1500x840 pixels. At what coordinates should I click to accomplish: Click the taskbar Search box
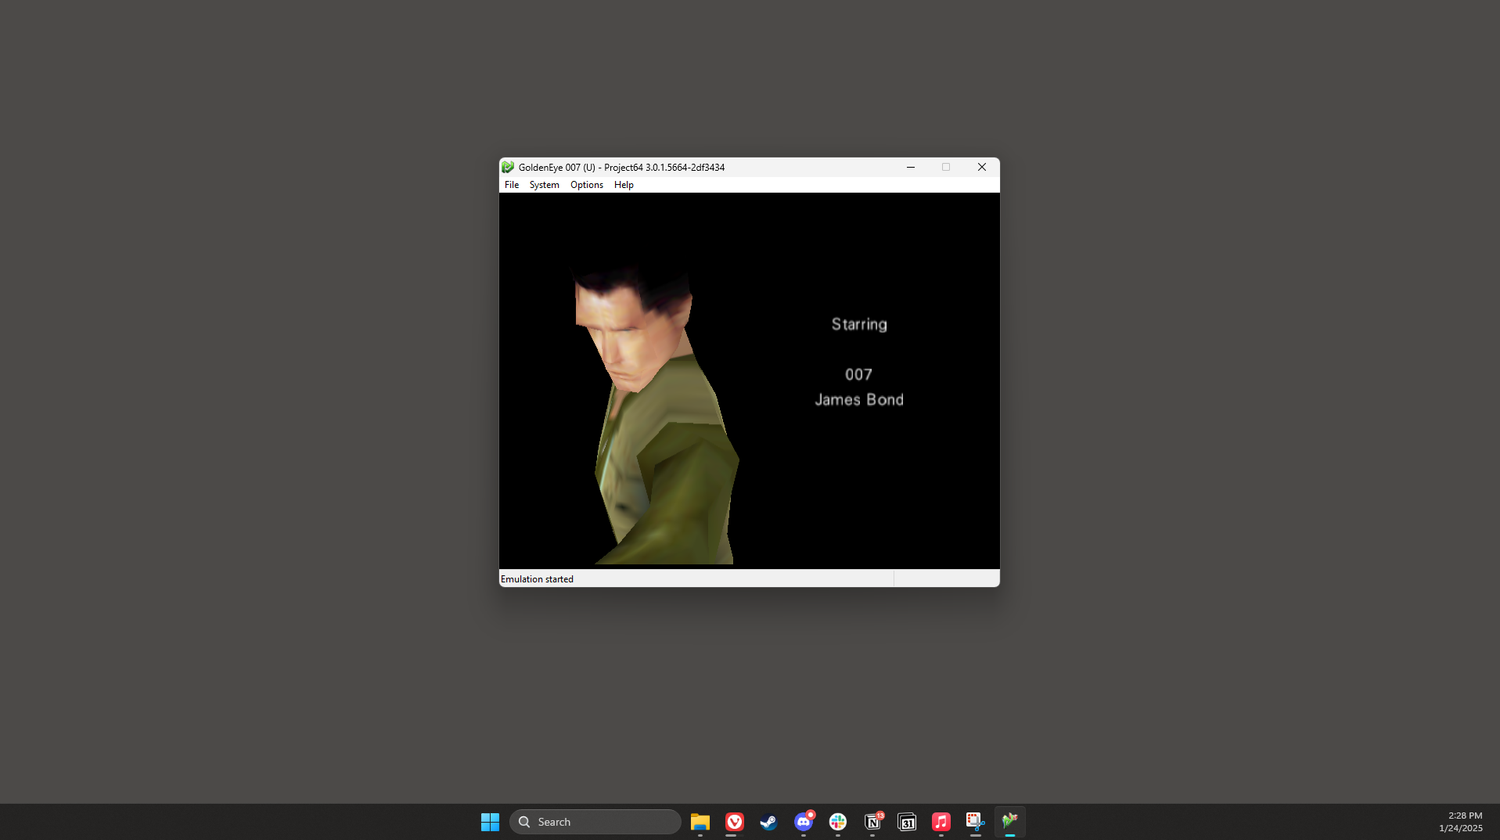click(x=595, y=822)
